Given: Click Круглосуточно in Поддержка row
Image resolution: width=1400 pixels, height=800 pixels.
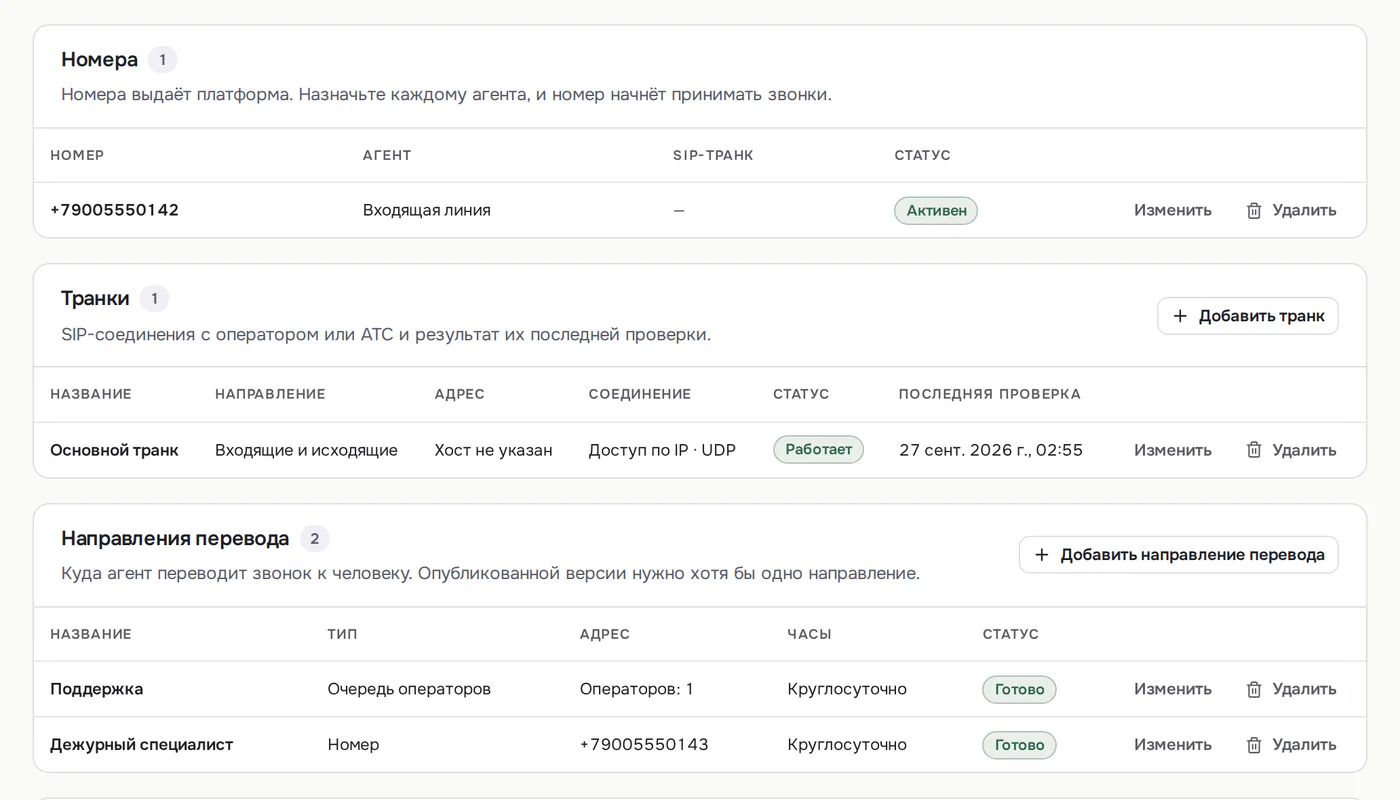Looking at the screenshot, I should 847,689.
